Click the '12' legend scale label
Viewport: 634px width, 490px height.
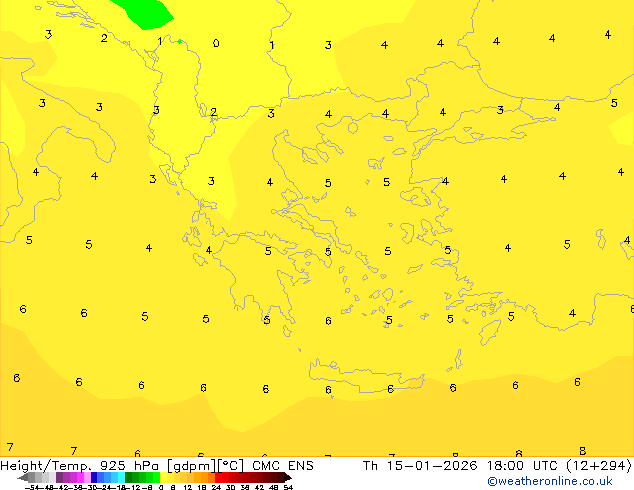click(188, 487)
